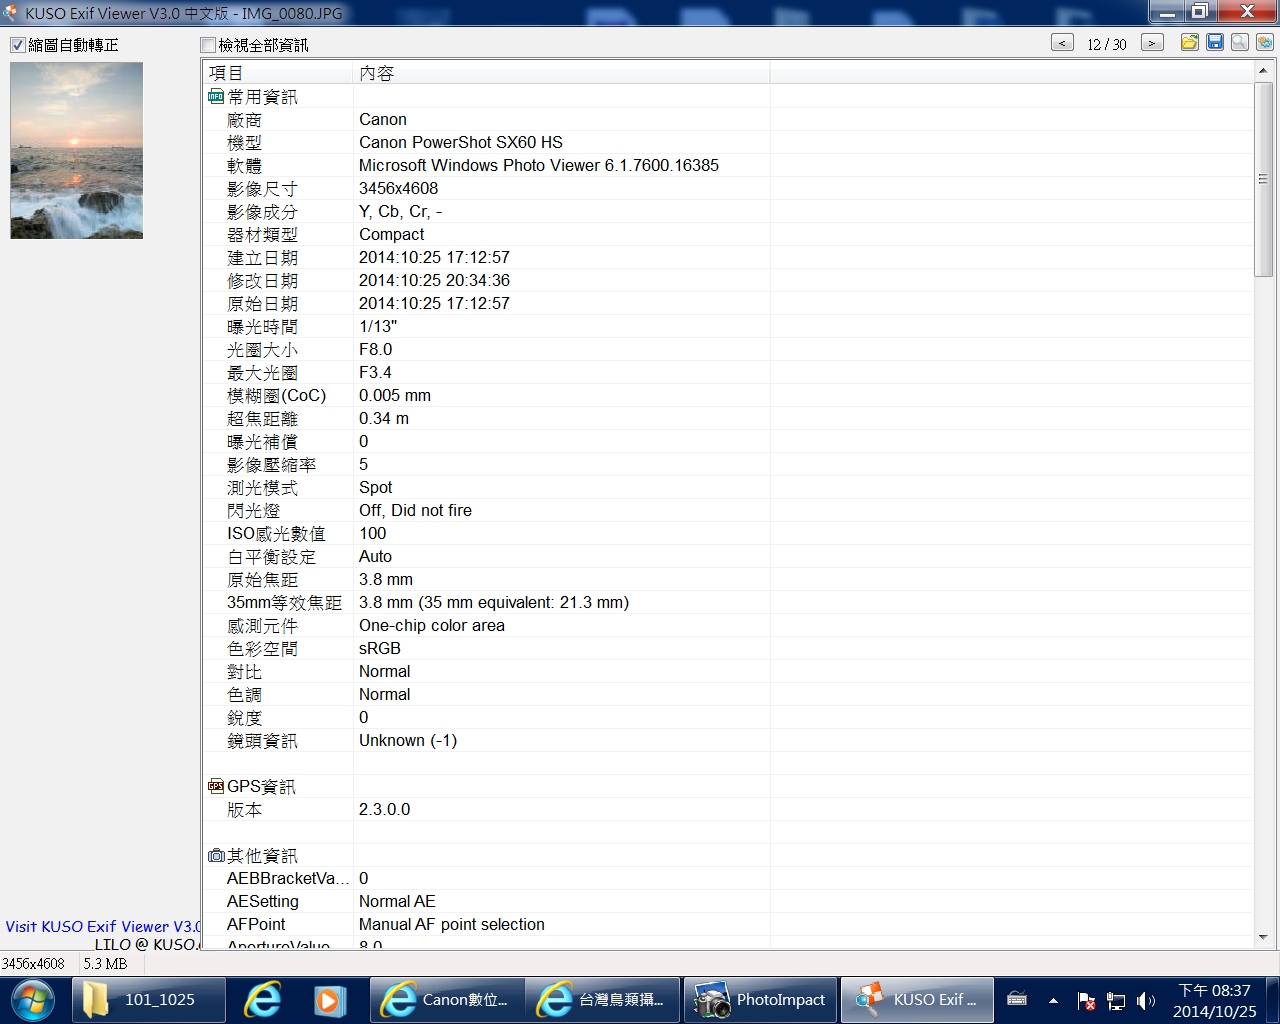
Task: Click the 常用資訊 section icon
Action: (x=215, y=97)
